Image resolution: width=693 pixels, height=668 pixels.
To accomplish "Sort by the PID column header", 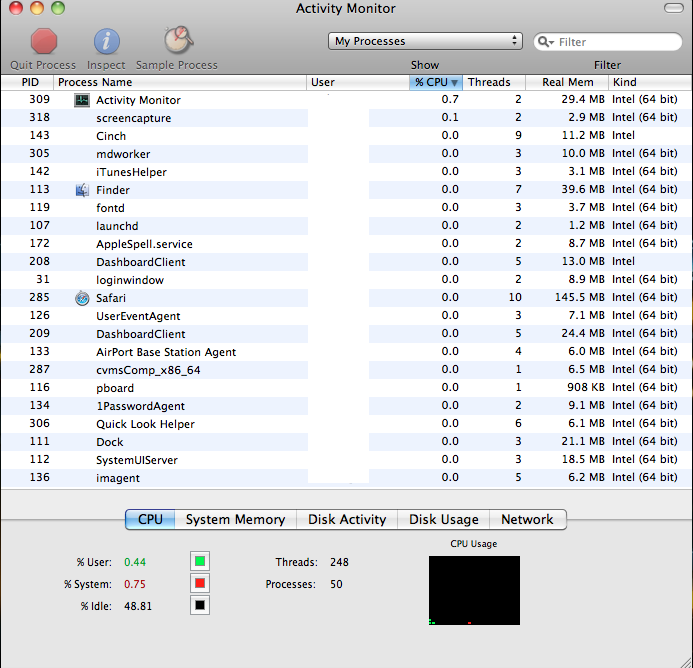I will (27, 82).
